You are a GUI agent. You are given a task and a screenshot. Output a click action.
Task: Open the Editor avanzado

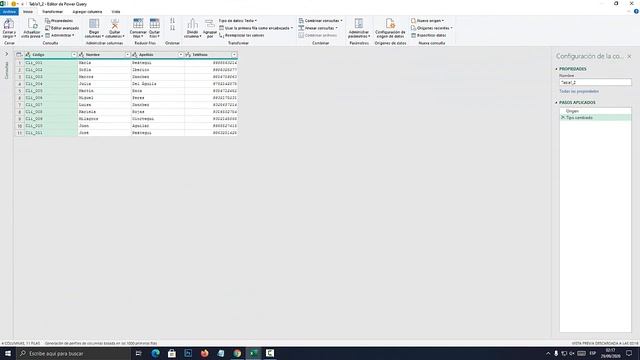(62, 28)
